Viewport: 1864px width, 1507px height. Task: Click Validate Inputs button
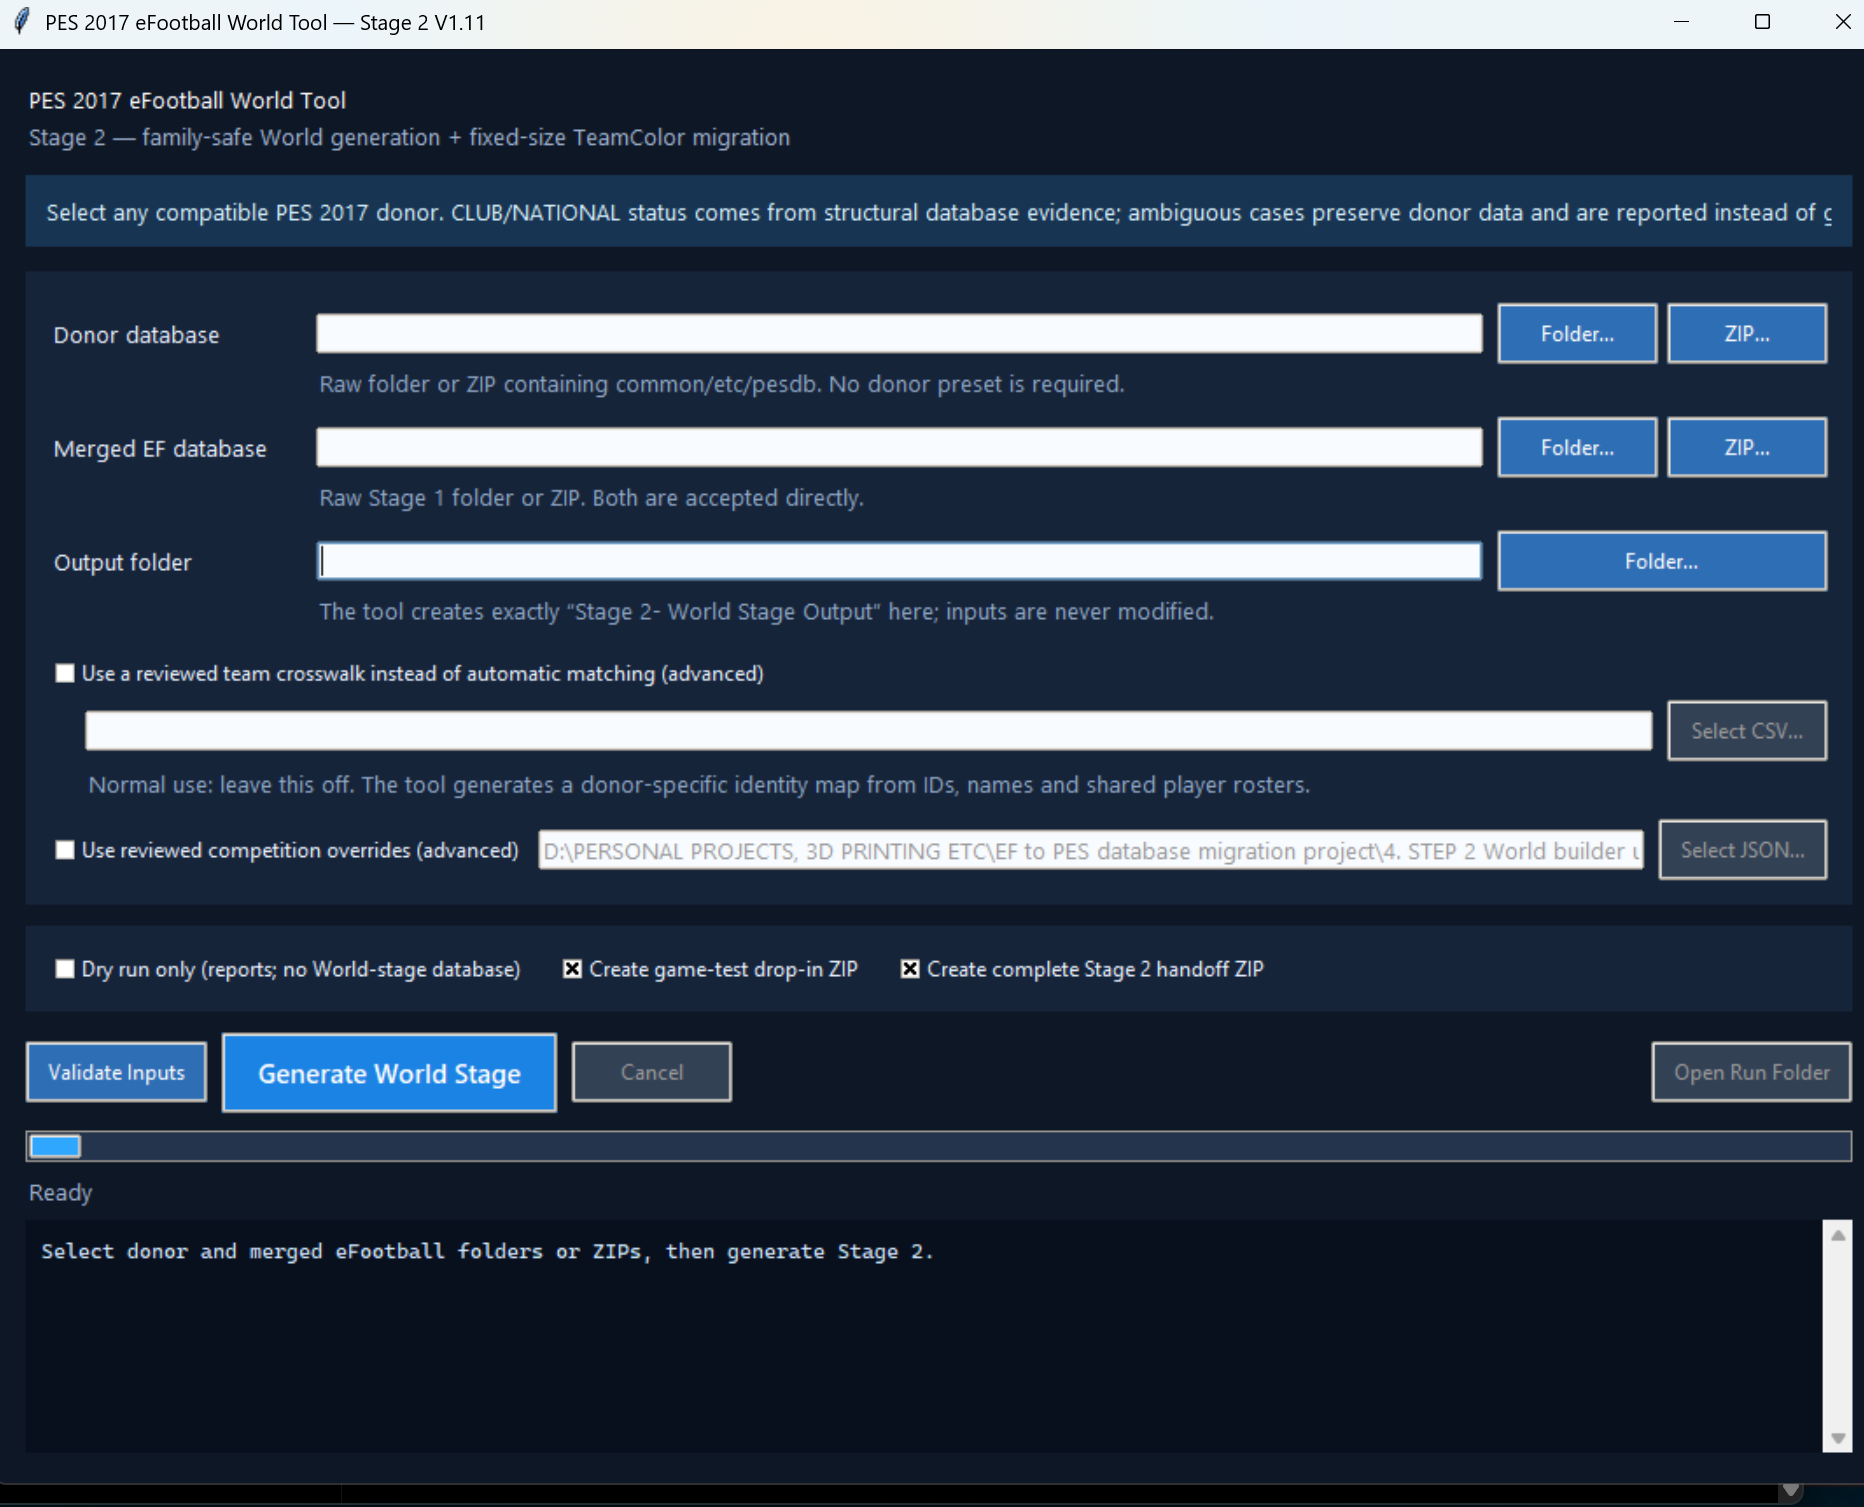pos(117,1072)
